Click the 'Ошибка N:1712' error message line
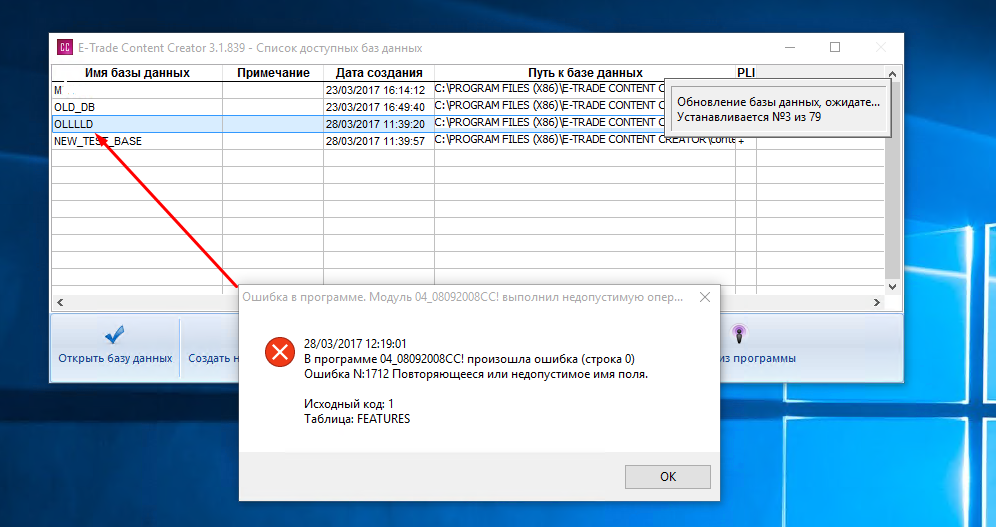This screenshot has width=996, height=527. [x=476, y=375]
